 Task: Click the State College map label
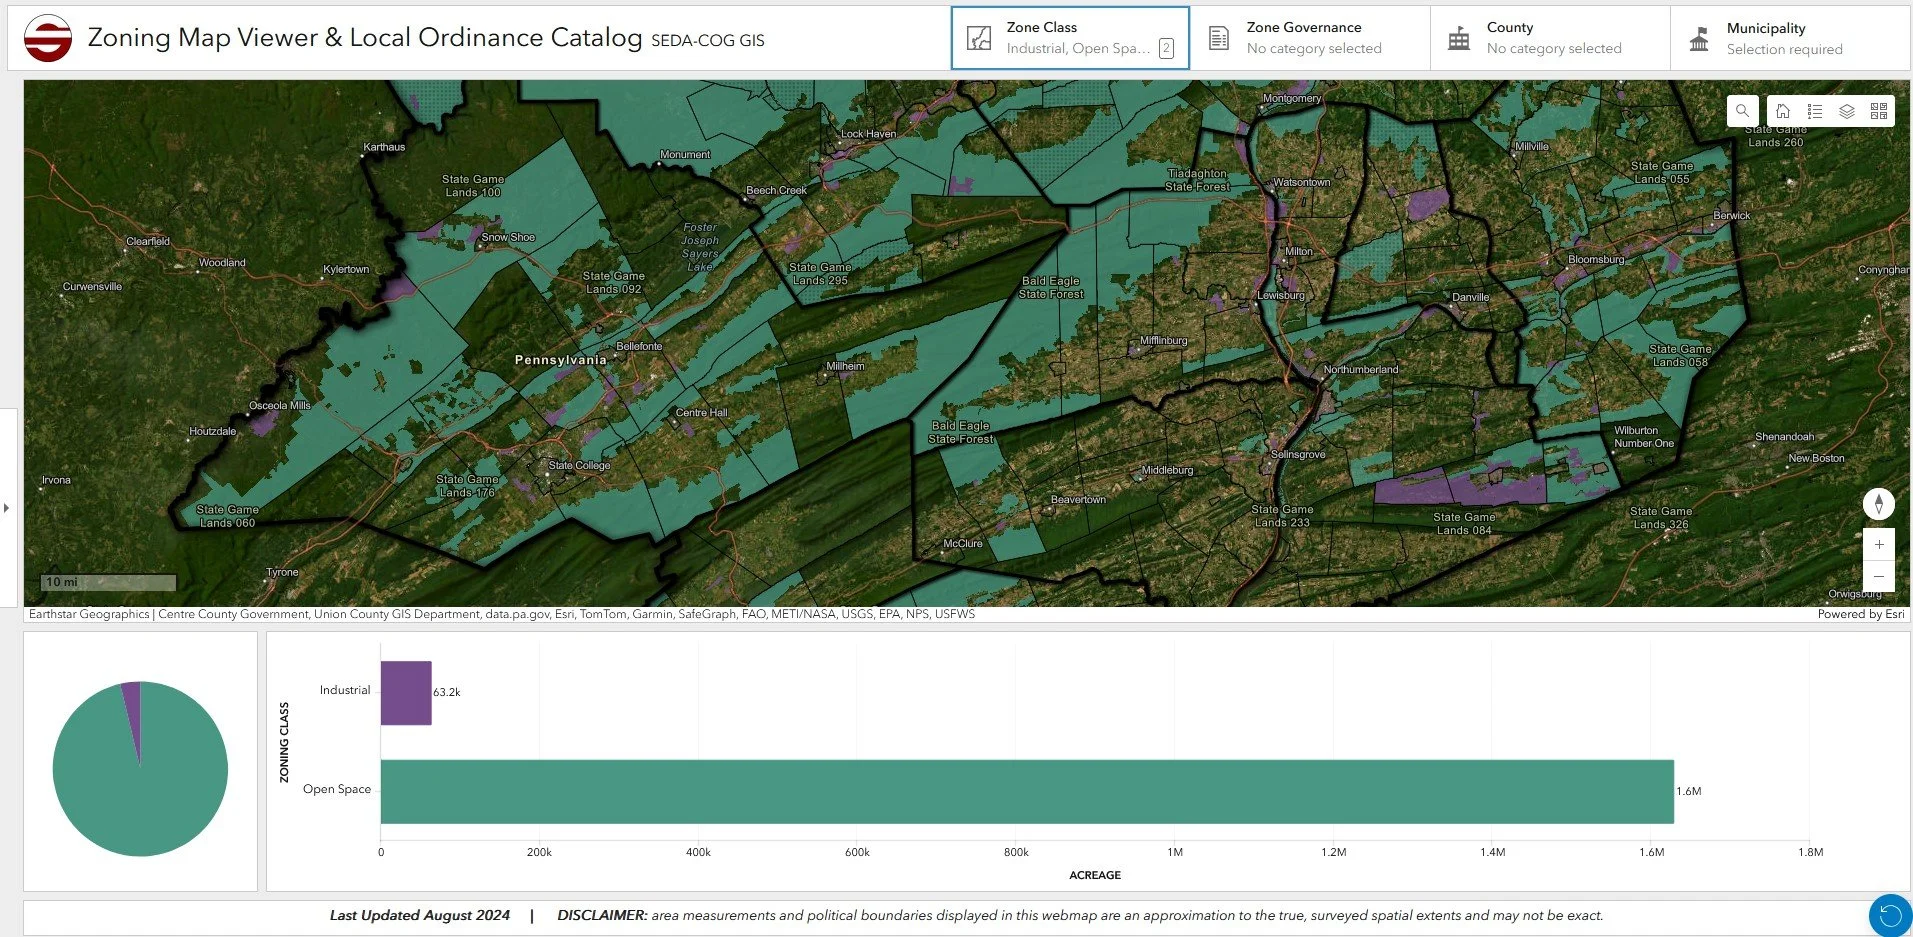579,465
